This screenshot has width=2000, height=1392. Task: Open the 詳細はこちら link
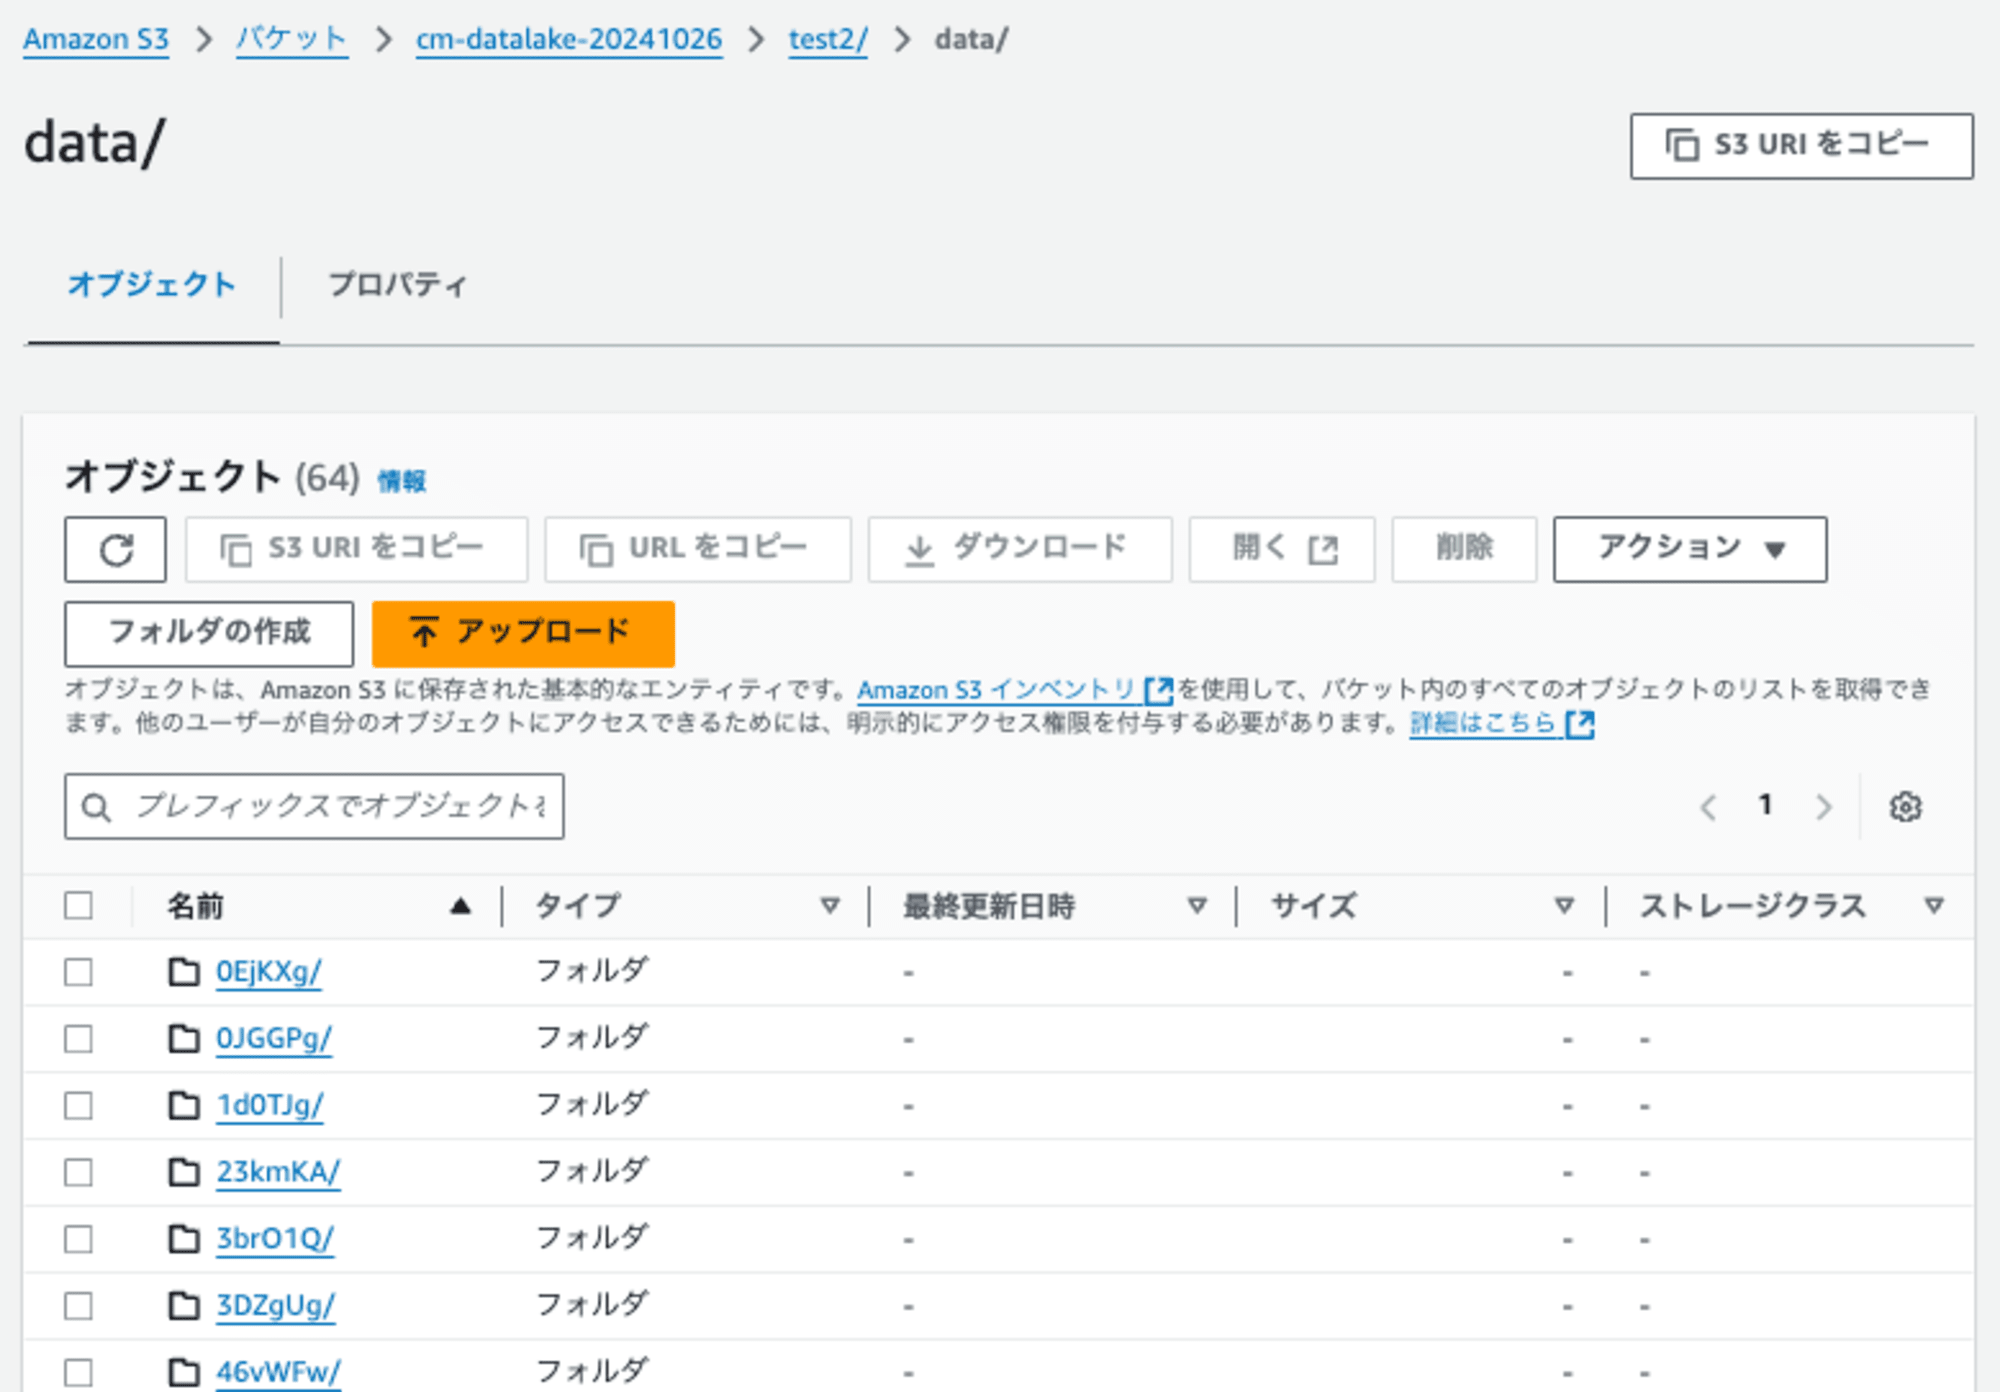[x=1483, y=723]
